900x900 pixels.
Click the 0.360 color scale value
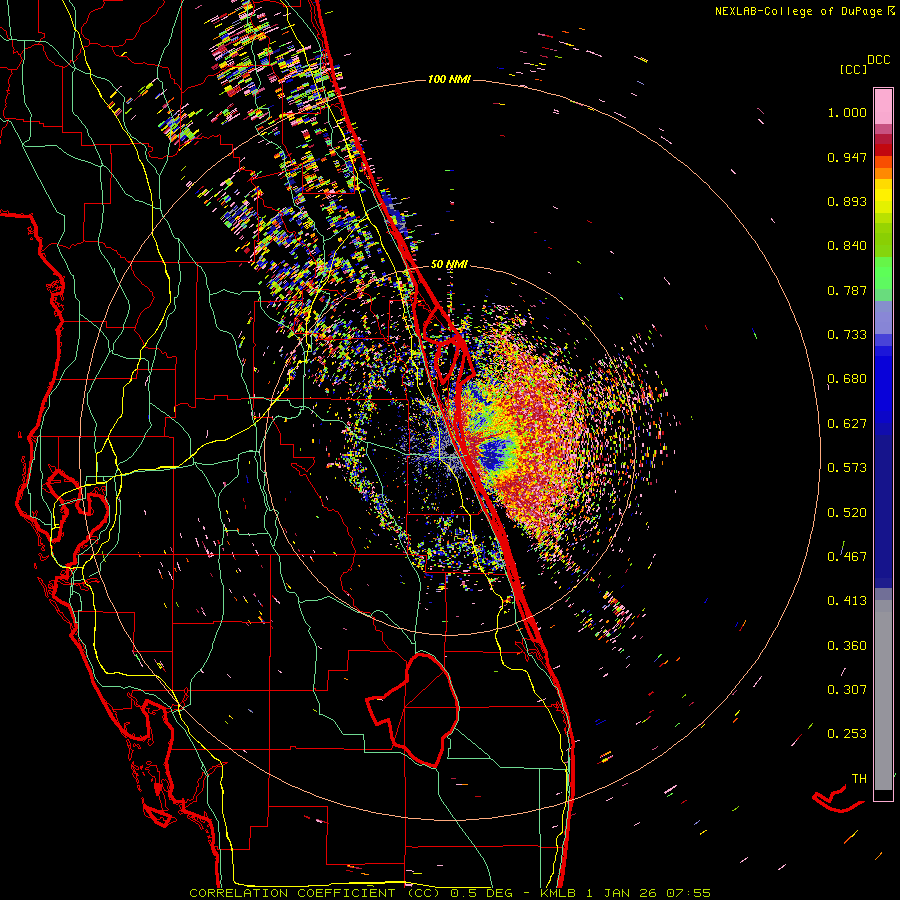[x=847, y=645]
